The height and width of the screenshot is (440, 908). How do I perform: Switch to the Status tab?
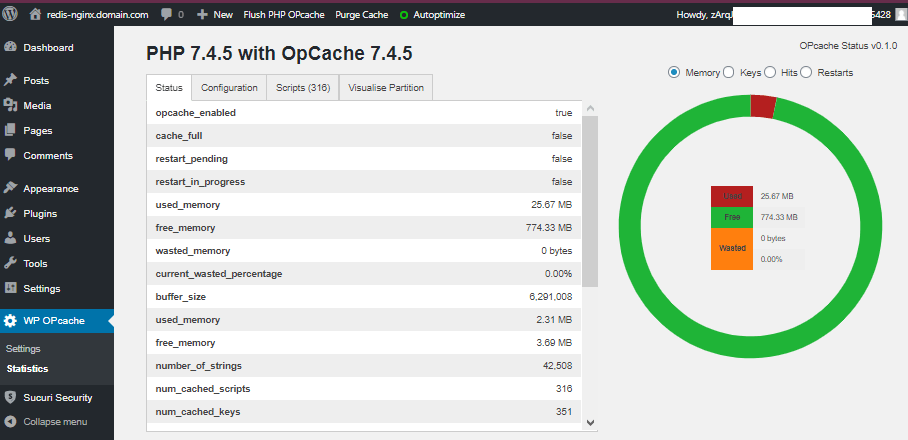click(169, 87)
